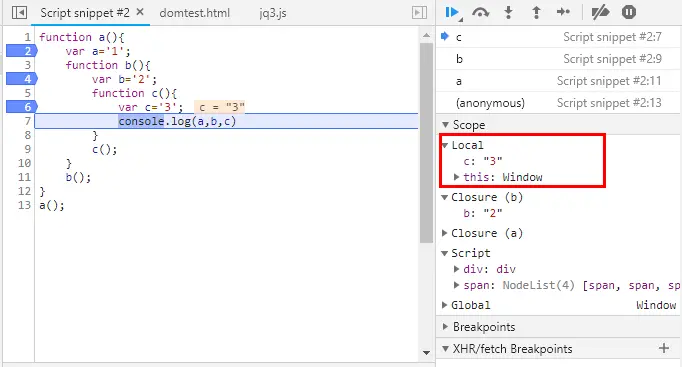Remove the breakpoint on line 4
The height and width of the screenshot is (367, 682).
(22, 79)
